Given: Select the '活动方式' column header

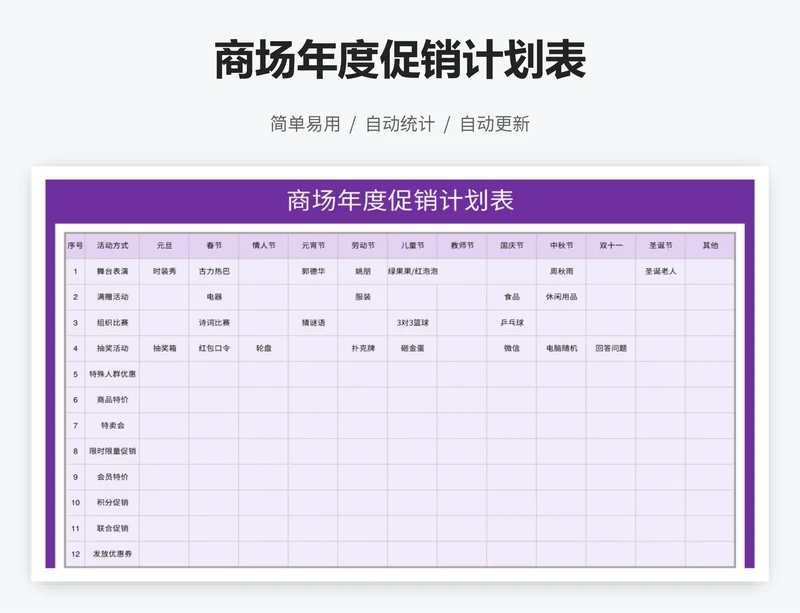Looking at the screenshot, I should point(112,246).
